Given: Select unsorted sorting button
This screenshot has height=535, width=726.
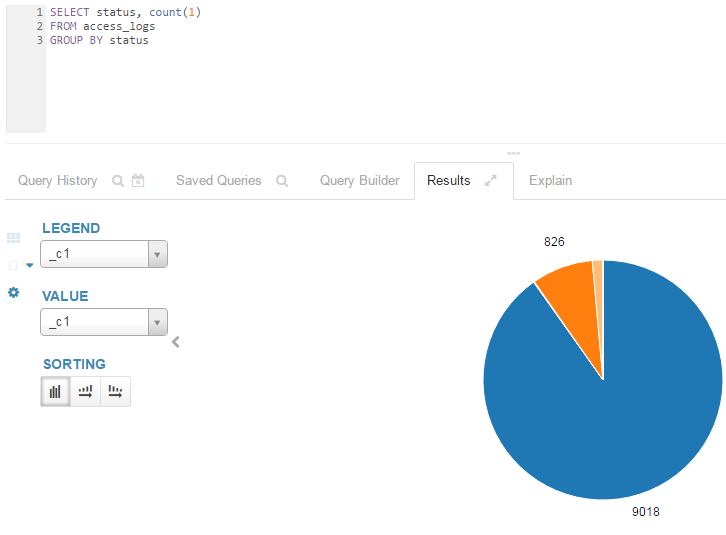Looking at the screenshot, I should click(x=55, y=391).
